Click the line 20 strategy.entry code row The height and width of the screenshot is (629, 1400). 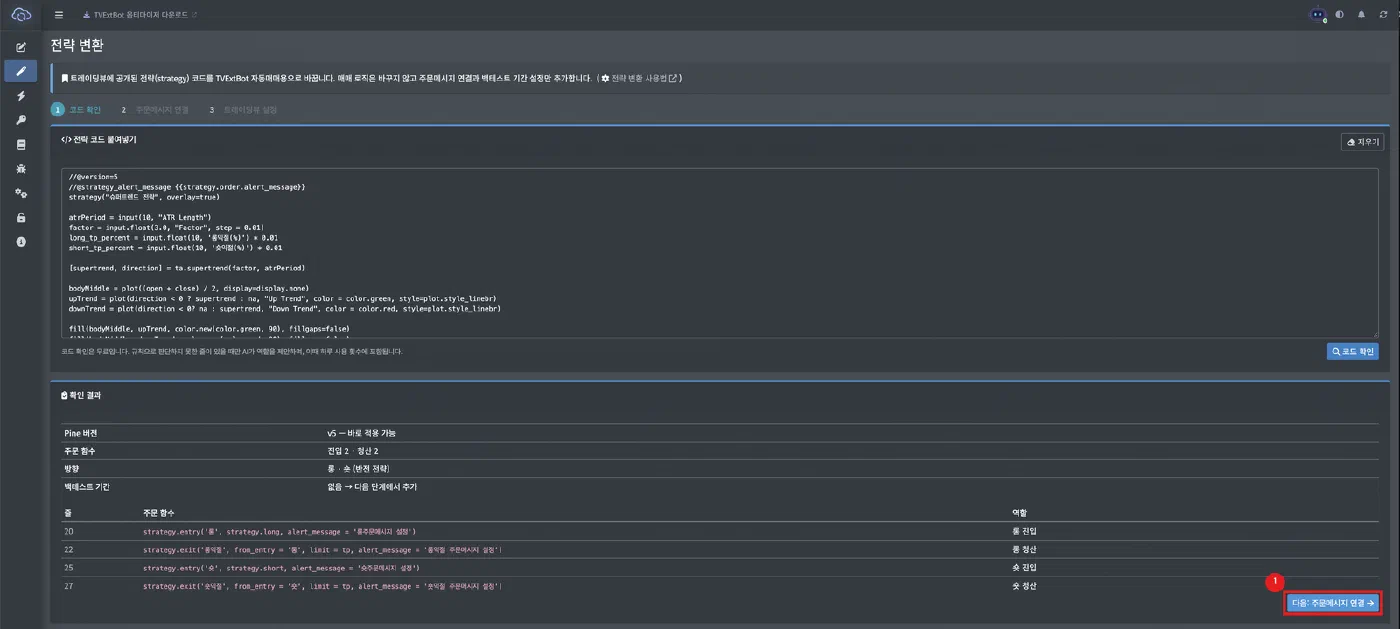719,531
